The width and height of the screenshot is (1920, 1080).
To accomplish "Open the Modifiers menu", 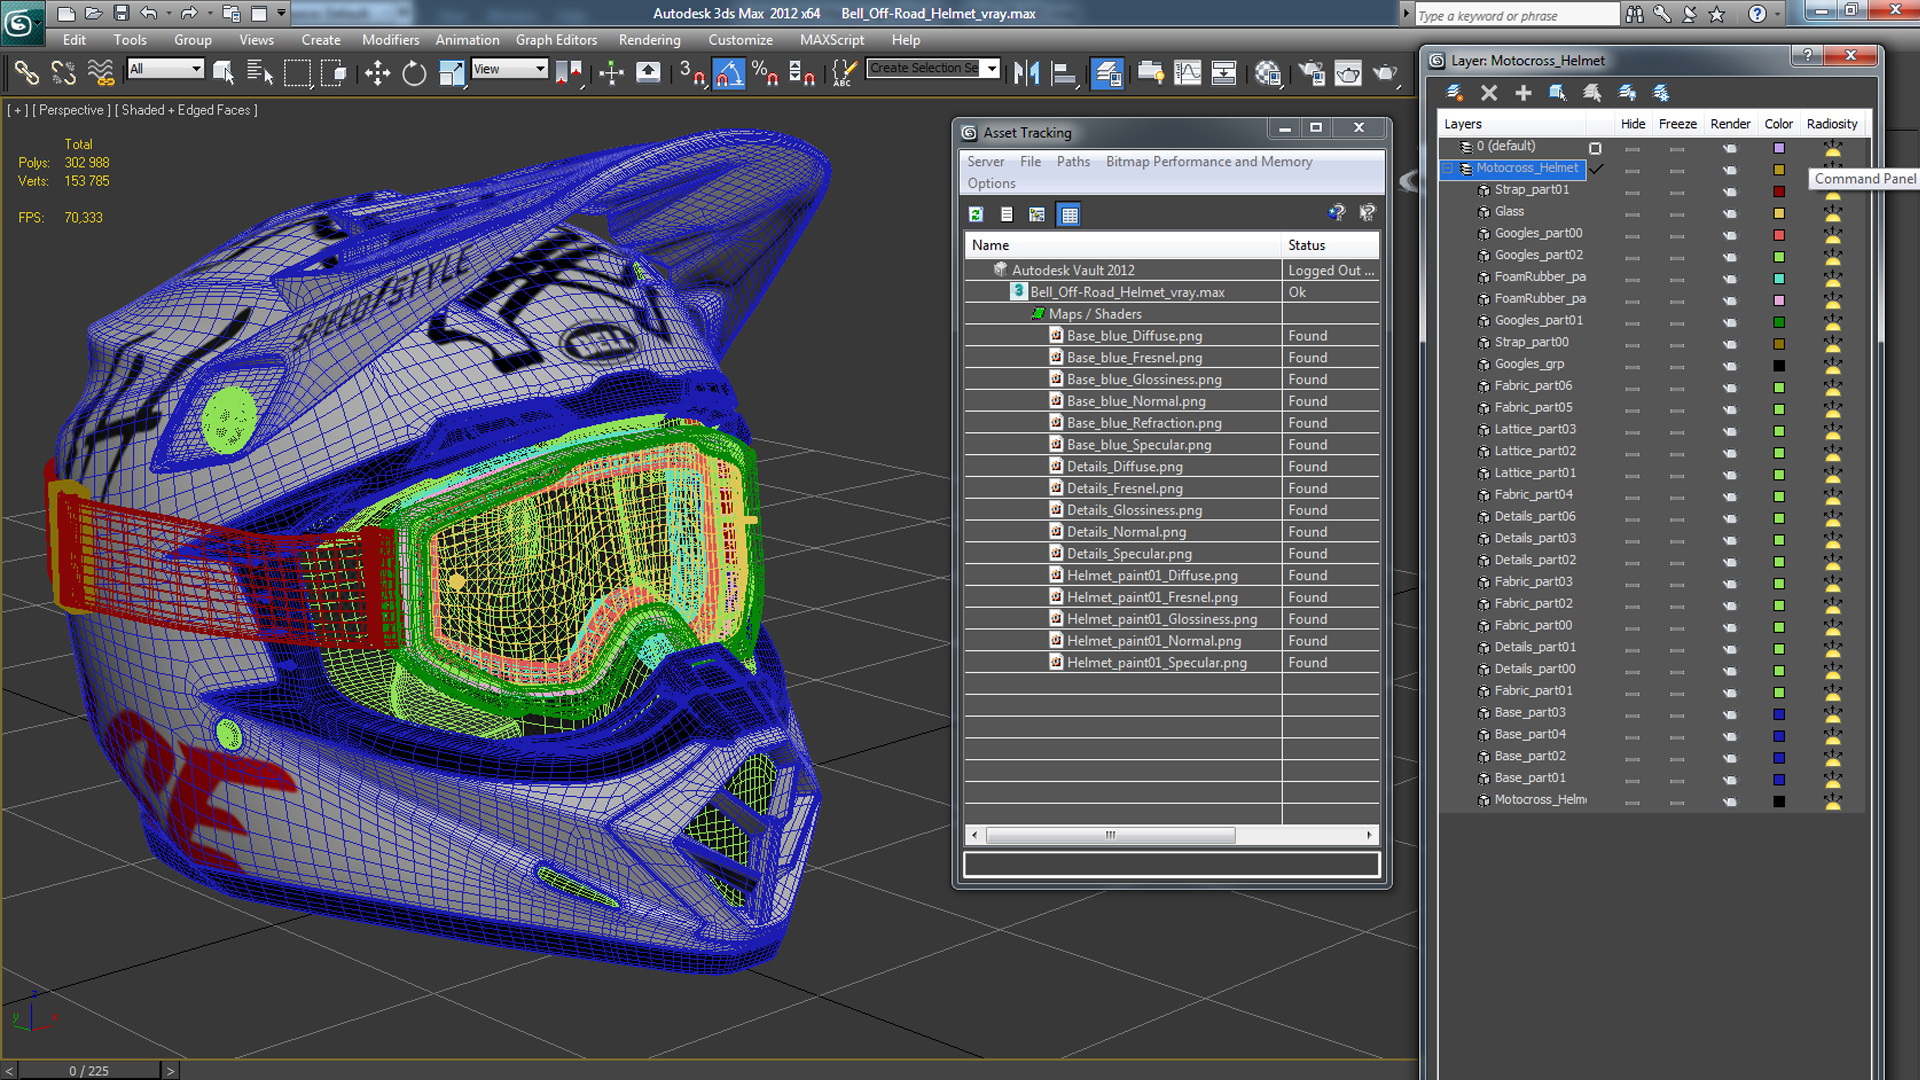I will pos(390,40).
